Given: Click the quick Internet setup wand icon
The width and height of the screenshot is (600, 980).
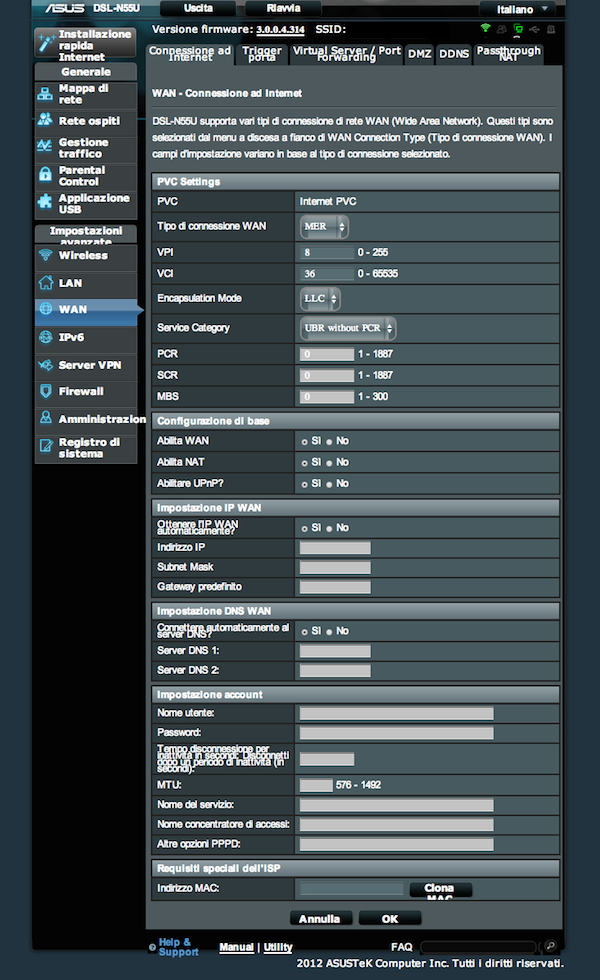Looking at the screenshot, I should (46, 43).
